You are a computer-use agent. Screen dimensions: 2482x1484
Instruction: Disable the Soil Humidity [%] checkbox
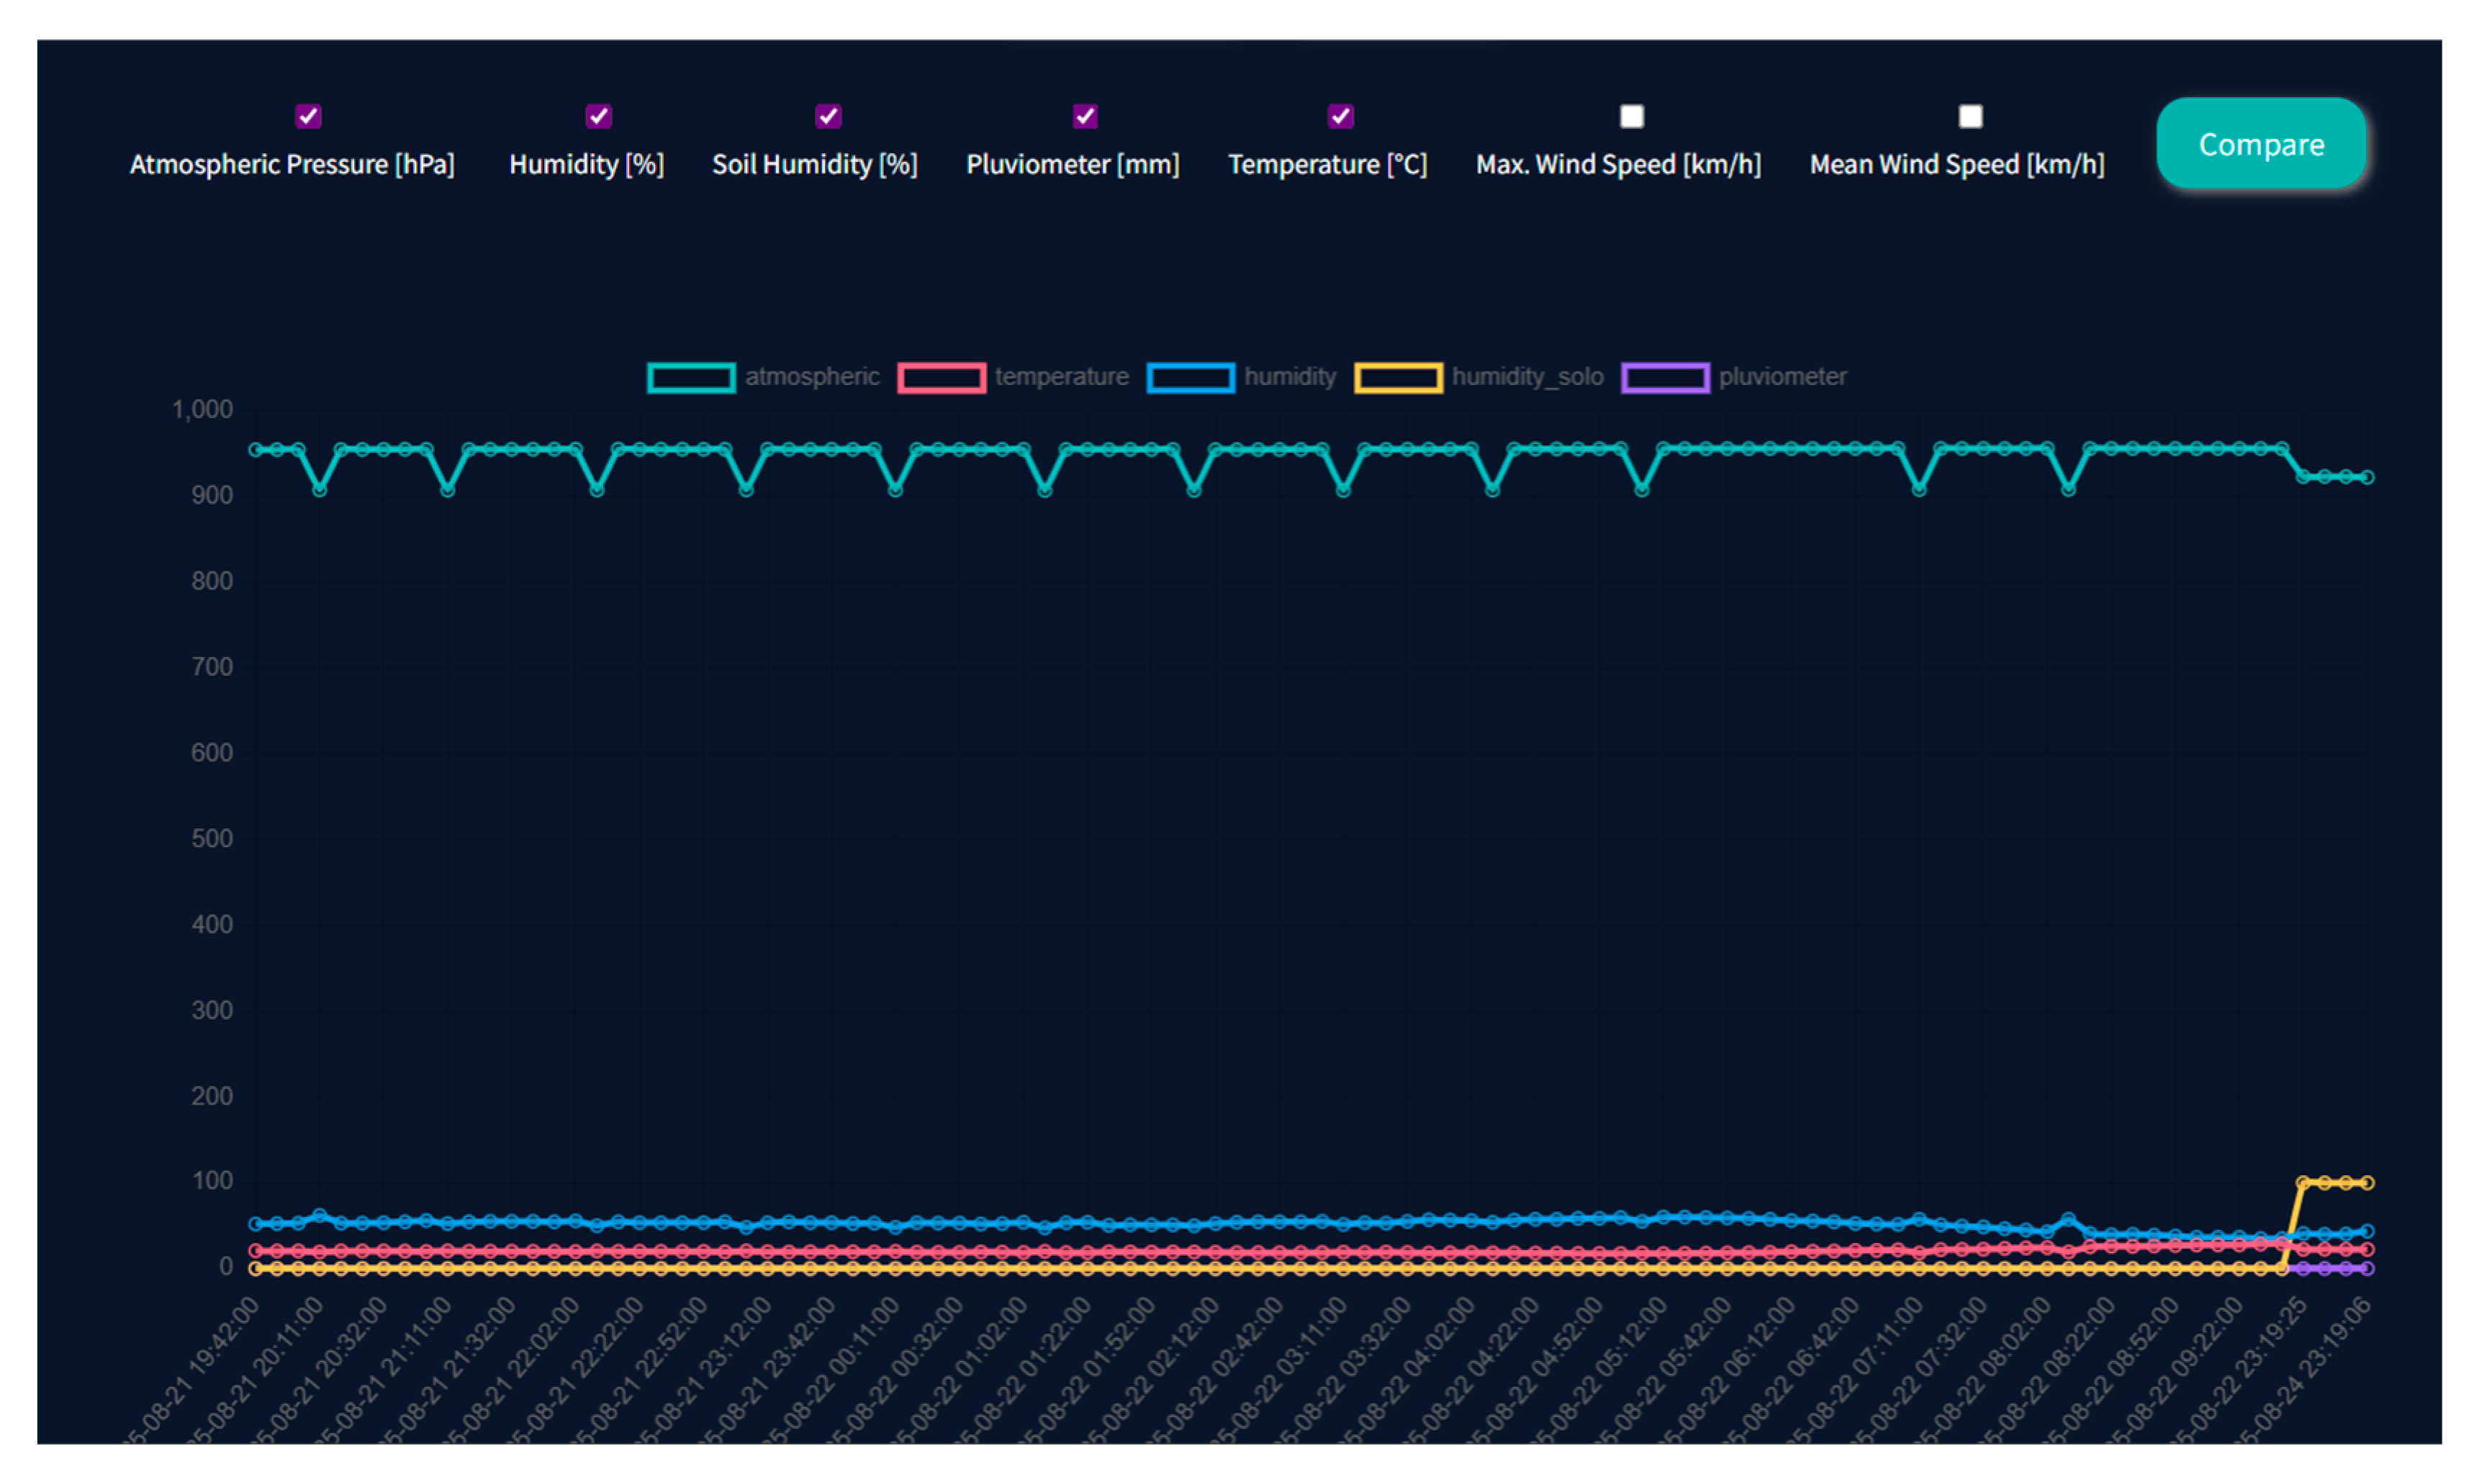tap(828, 116)
